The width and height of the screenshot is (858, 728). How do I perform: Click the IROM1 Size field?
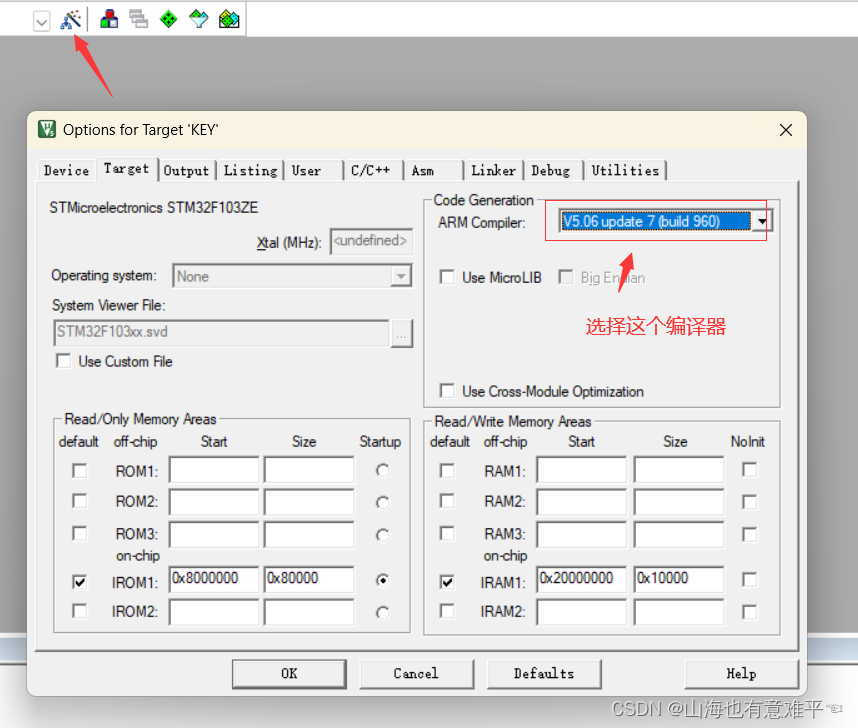point(309,579)
